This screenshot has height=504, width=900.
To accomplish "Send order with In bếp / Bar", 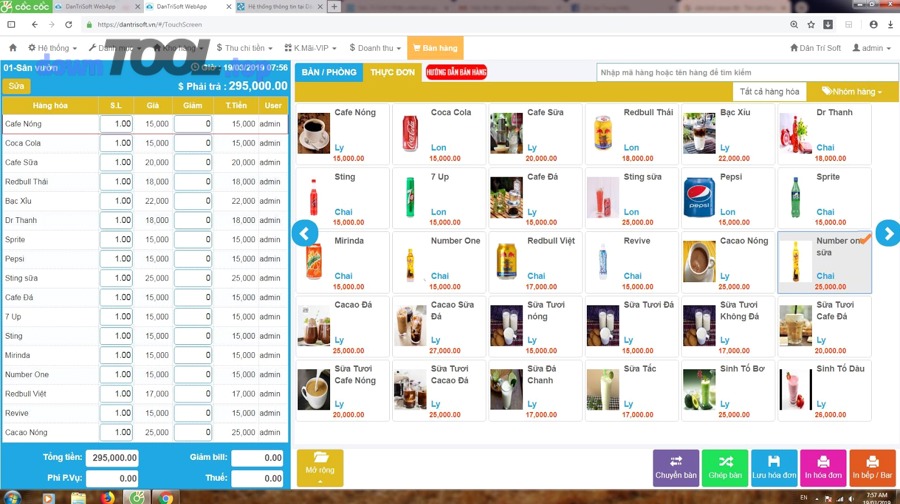I will [872, 468].
